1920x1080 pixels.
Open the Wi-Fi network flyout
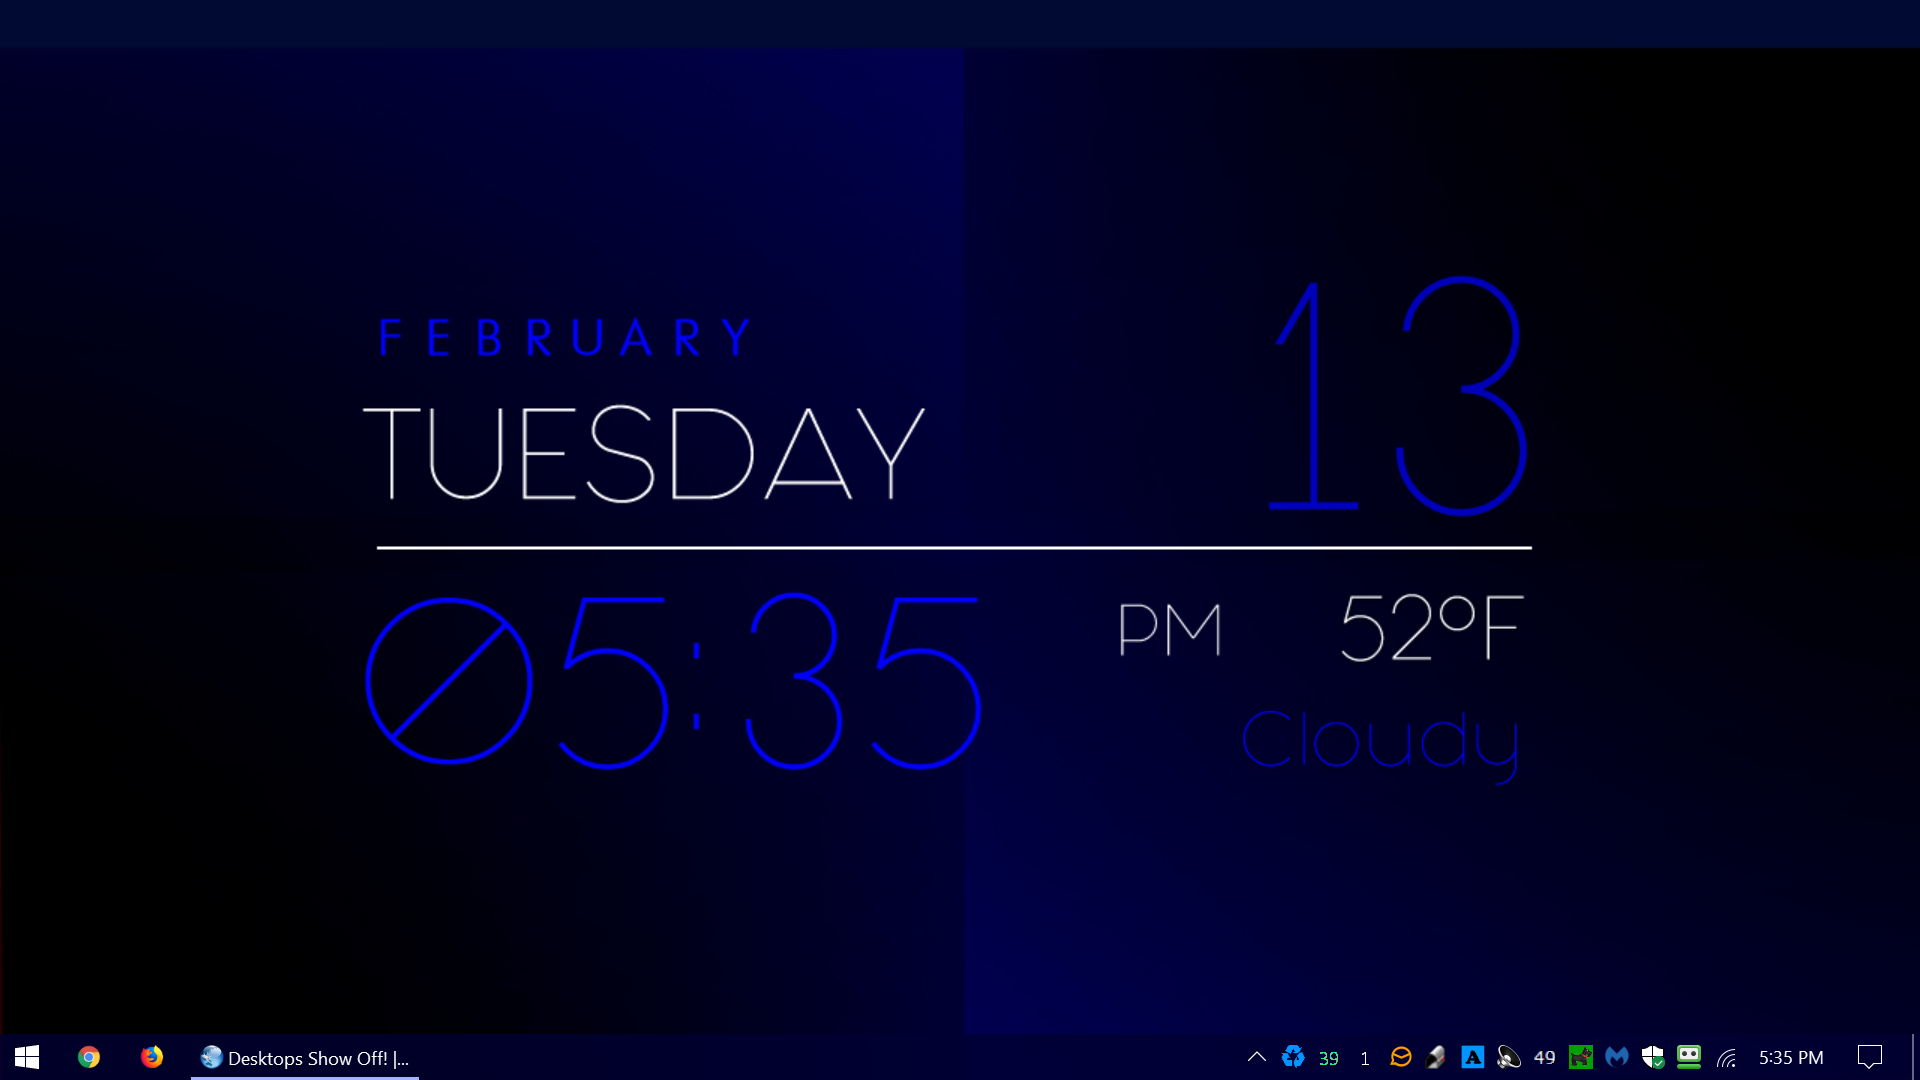pyautogui.click(x=1726, y=1057)
